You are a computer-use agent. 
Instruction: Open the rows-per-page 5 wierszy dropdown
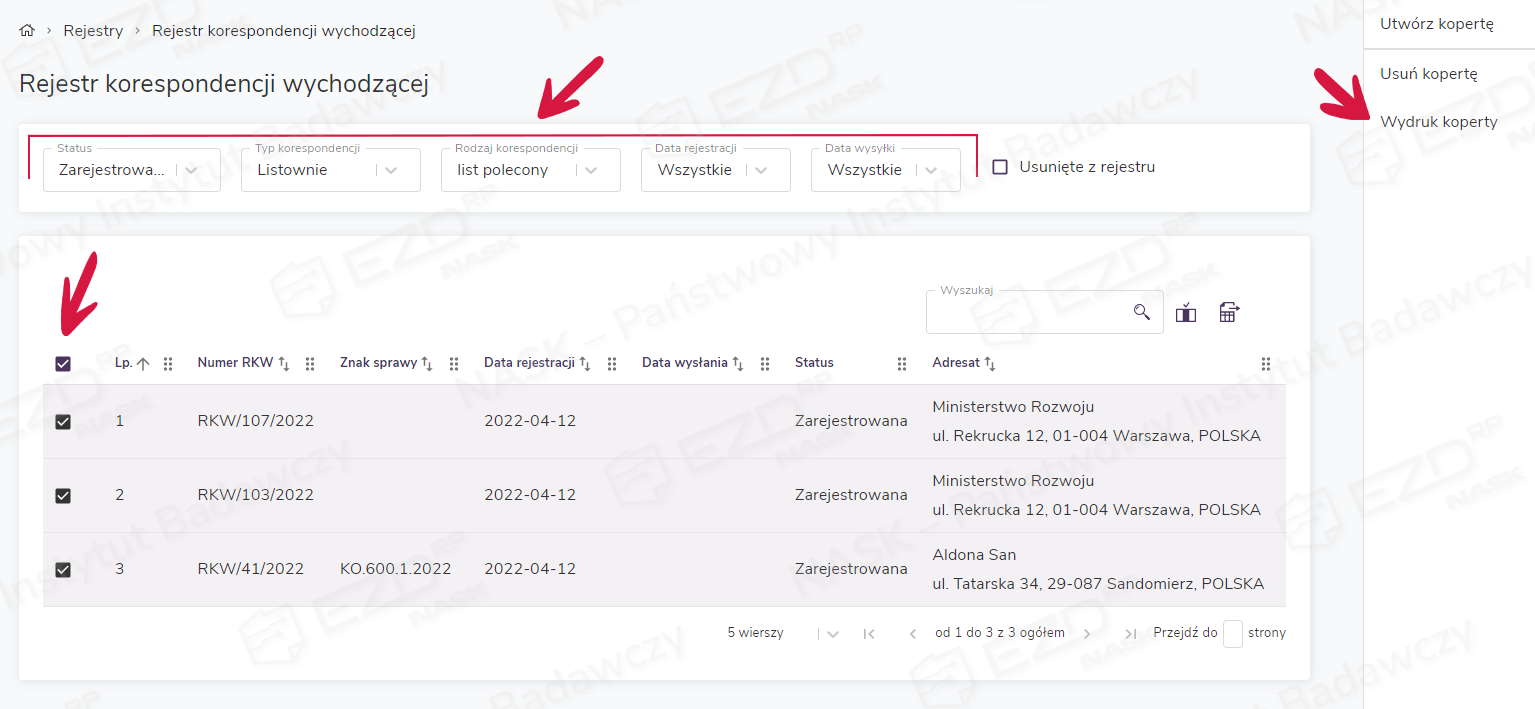point(831,633)
